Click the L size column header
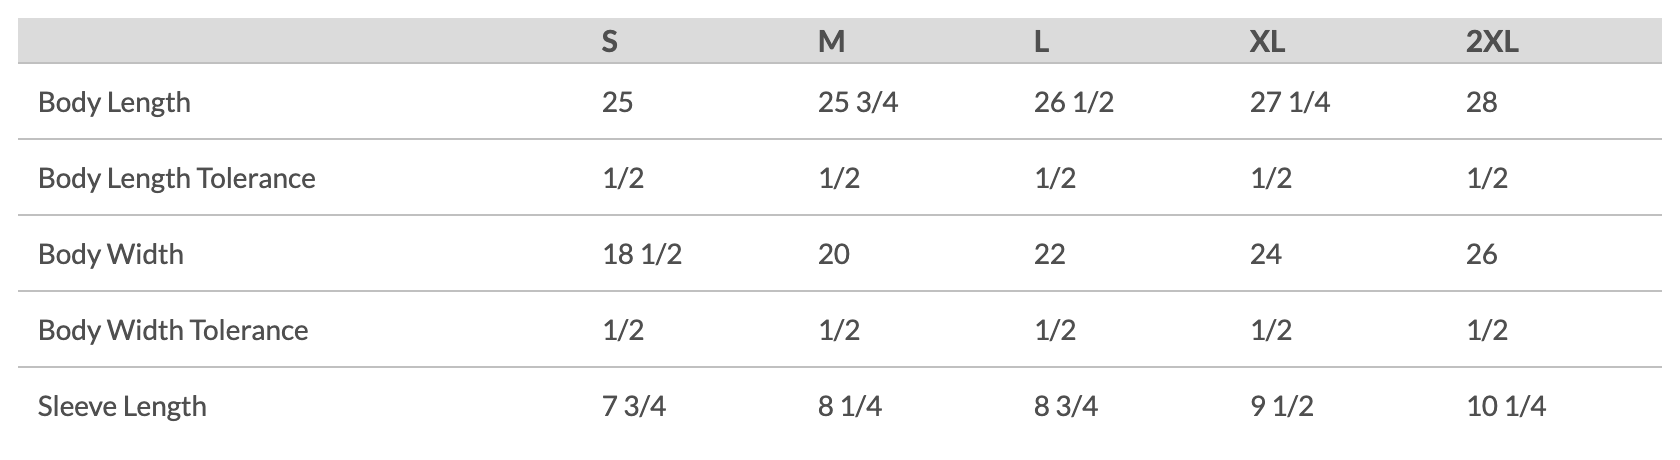1680x460 pixels. click(x=1041, y=41)
